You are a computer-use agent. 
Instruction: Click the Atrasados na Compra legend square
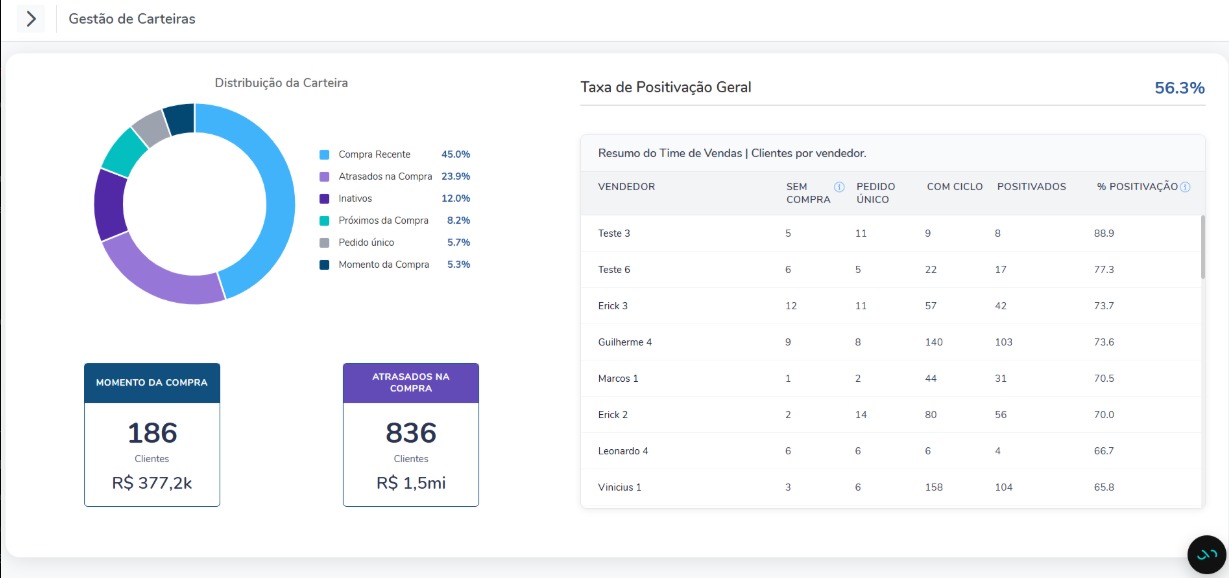[x=324, y=177]
